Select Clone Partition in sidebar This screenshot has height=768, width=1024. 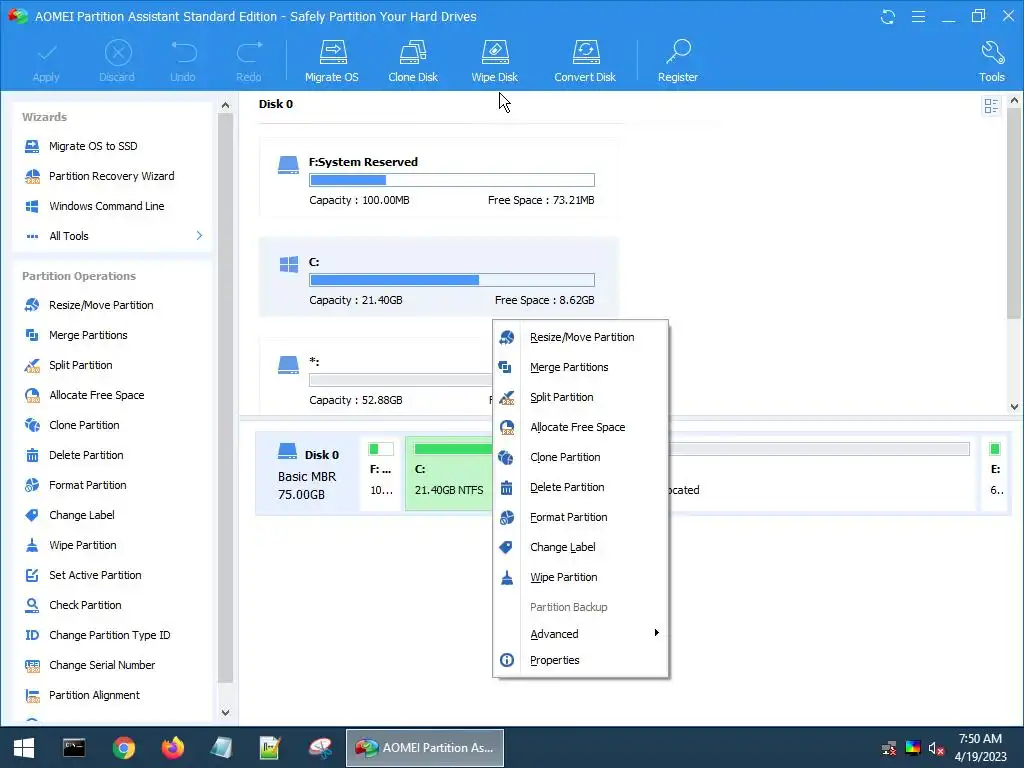(71, 425)
